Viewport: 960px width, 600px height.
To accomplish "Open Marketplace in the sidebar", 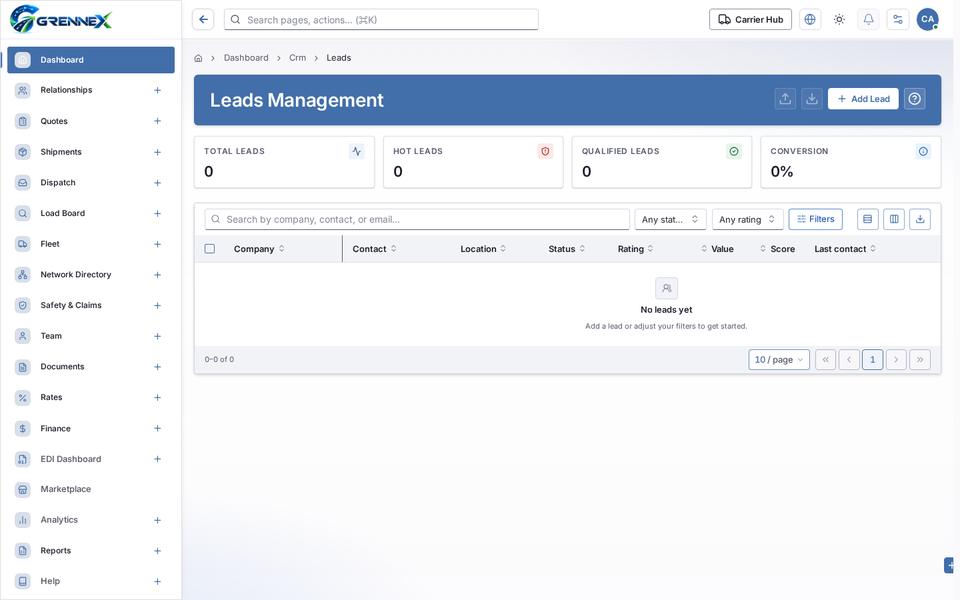I will tap(91, 489).
